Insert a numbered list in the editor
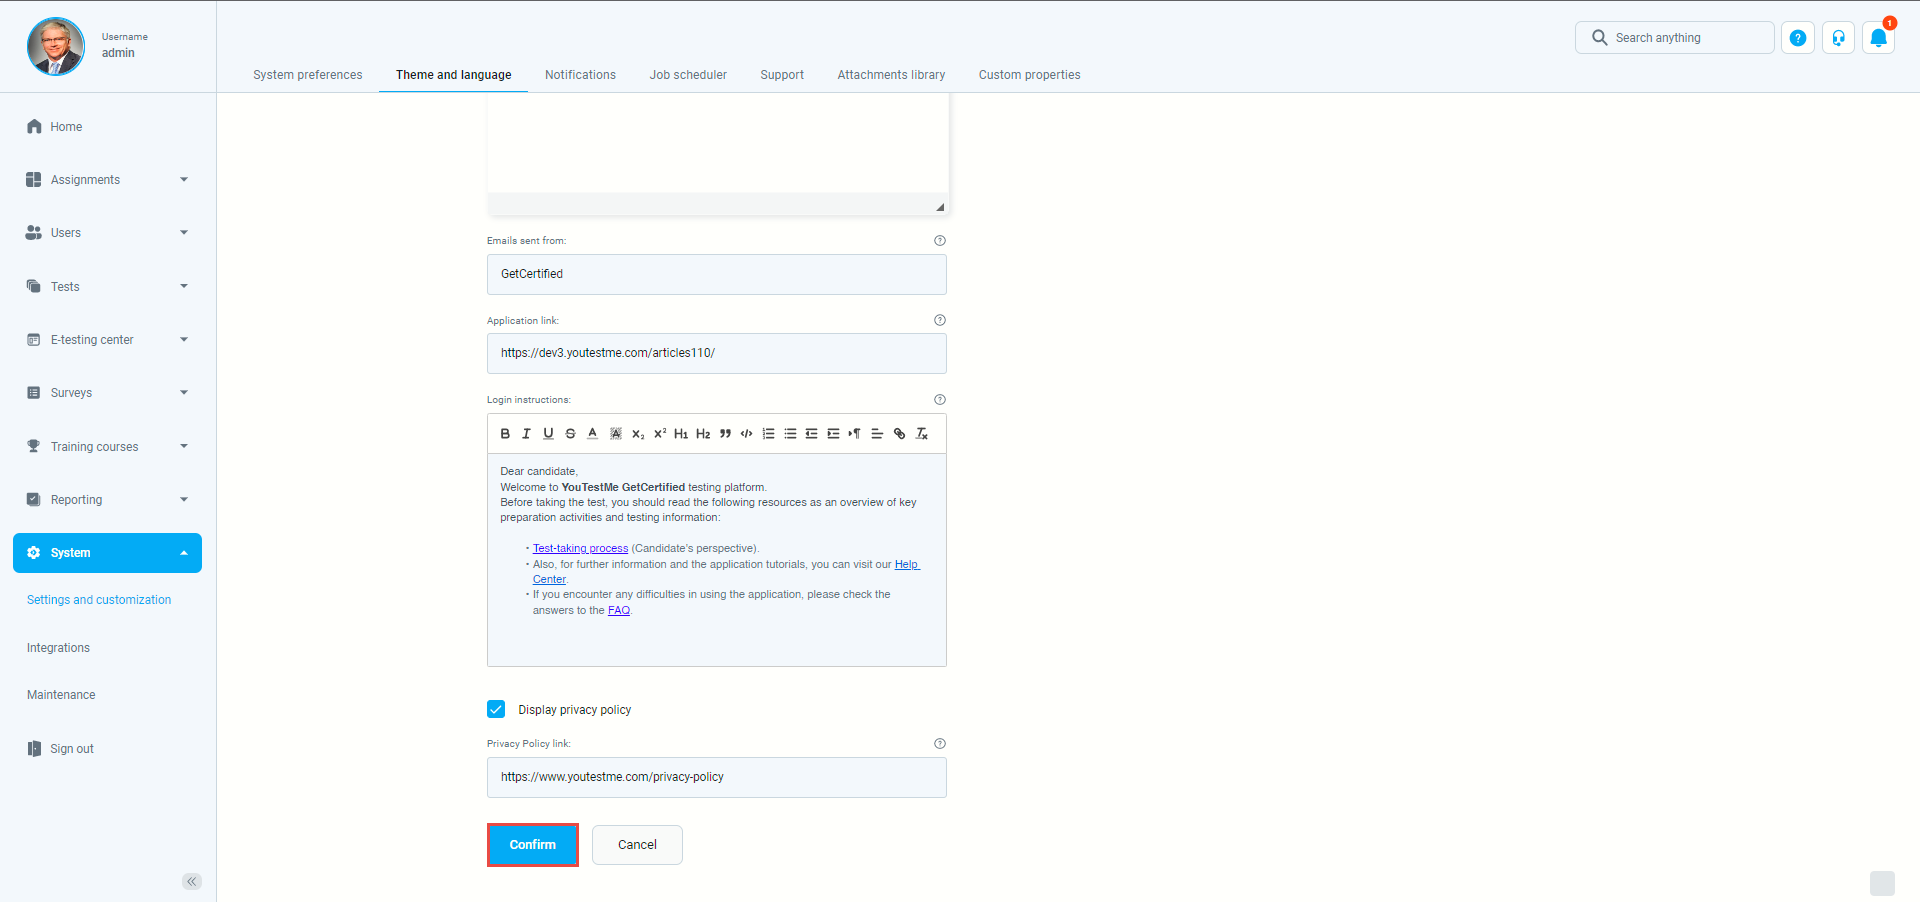Image resolution: width=1920 pixels, height=902 pixels. tap(768, 434)
